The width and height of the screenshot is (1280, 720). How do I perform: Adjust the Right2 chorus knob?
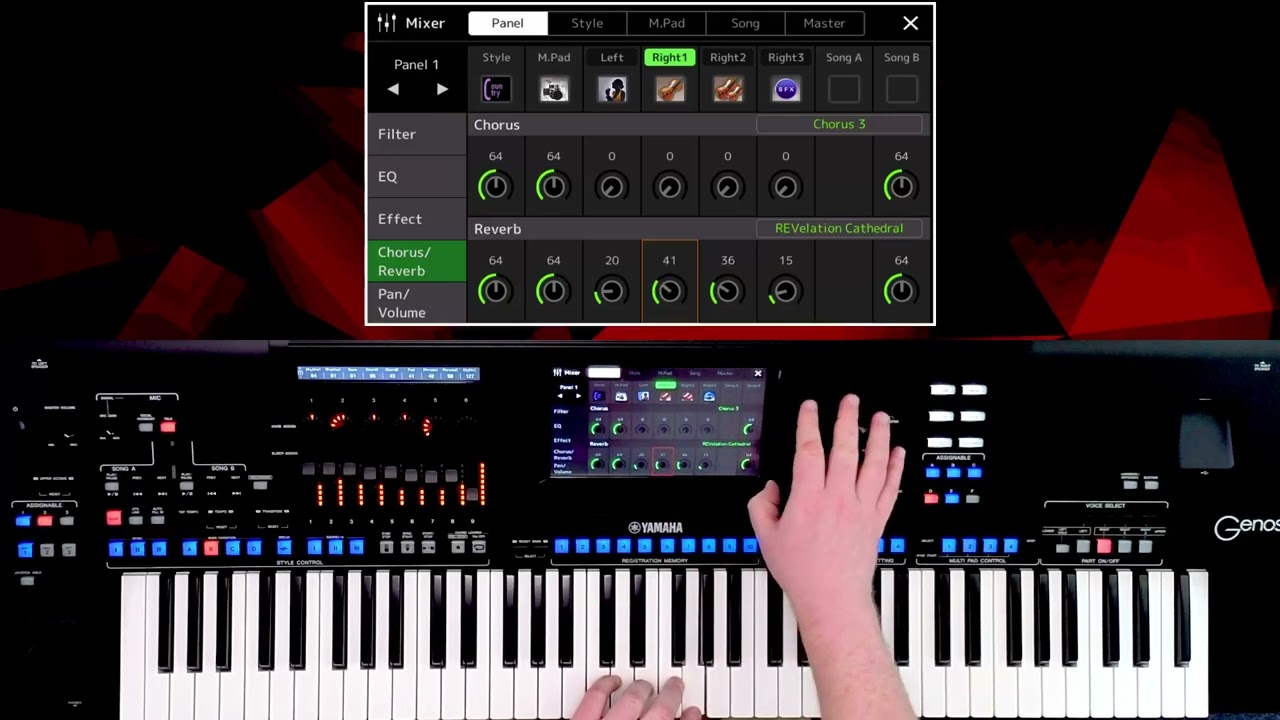pos(728,186)
